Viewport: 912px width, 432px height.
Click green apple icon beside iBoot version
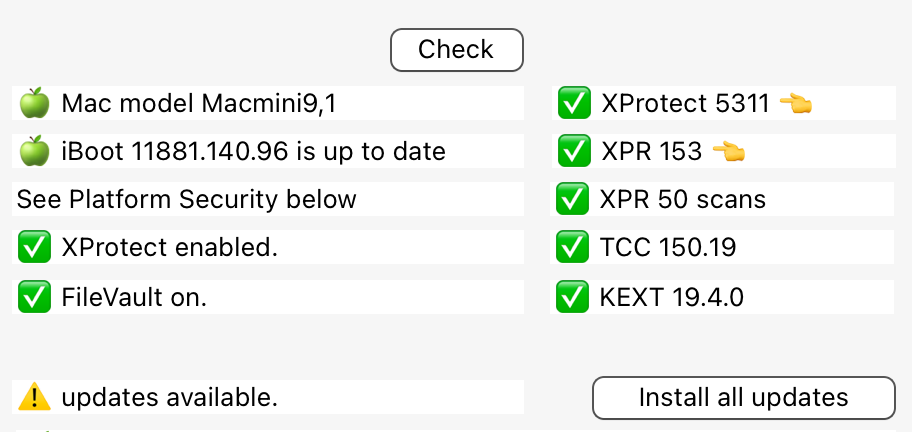[x=34, y=151]
